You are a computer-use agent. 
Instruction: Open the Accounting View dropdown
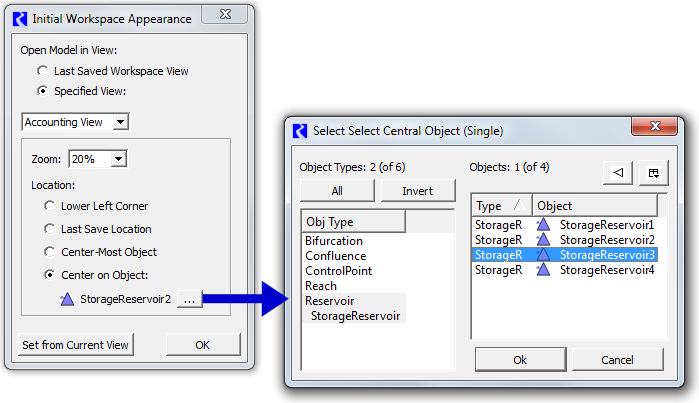[x=75, y=122]
